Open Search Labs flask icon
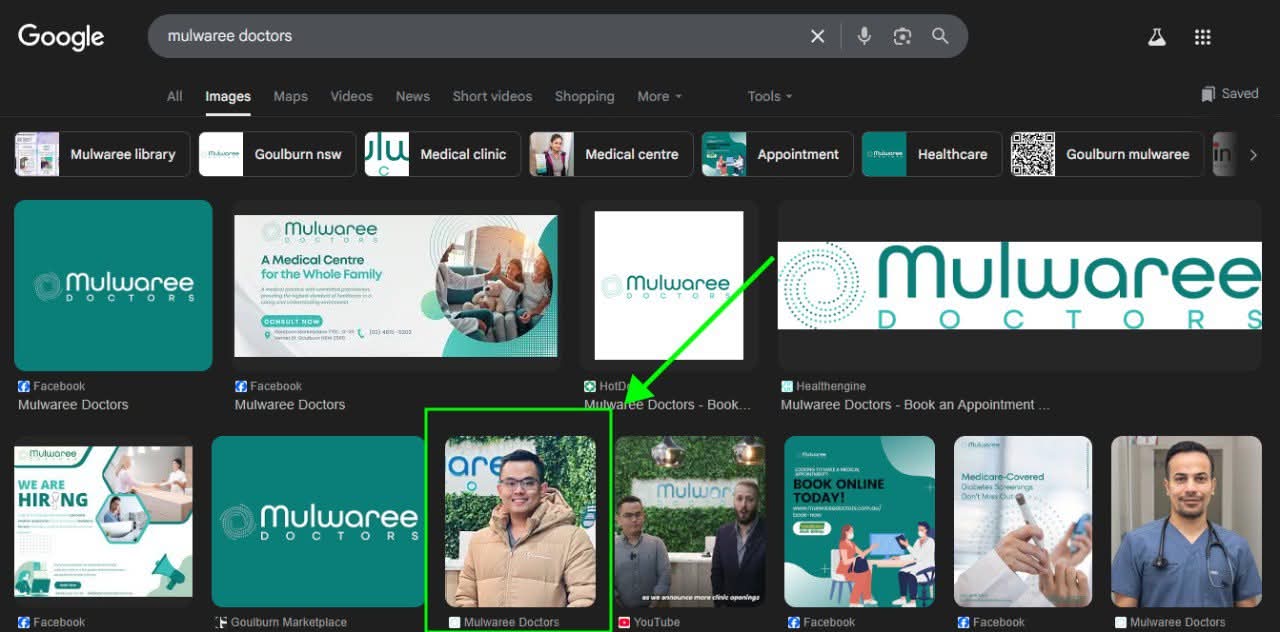 tap(1157, 37)
